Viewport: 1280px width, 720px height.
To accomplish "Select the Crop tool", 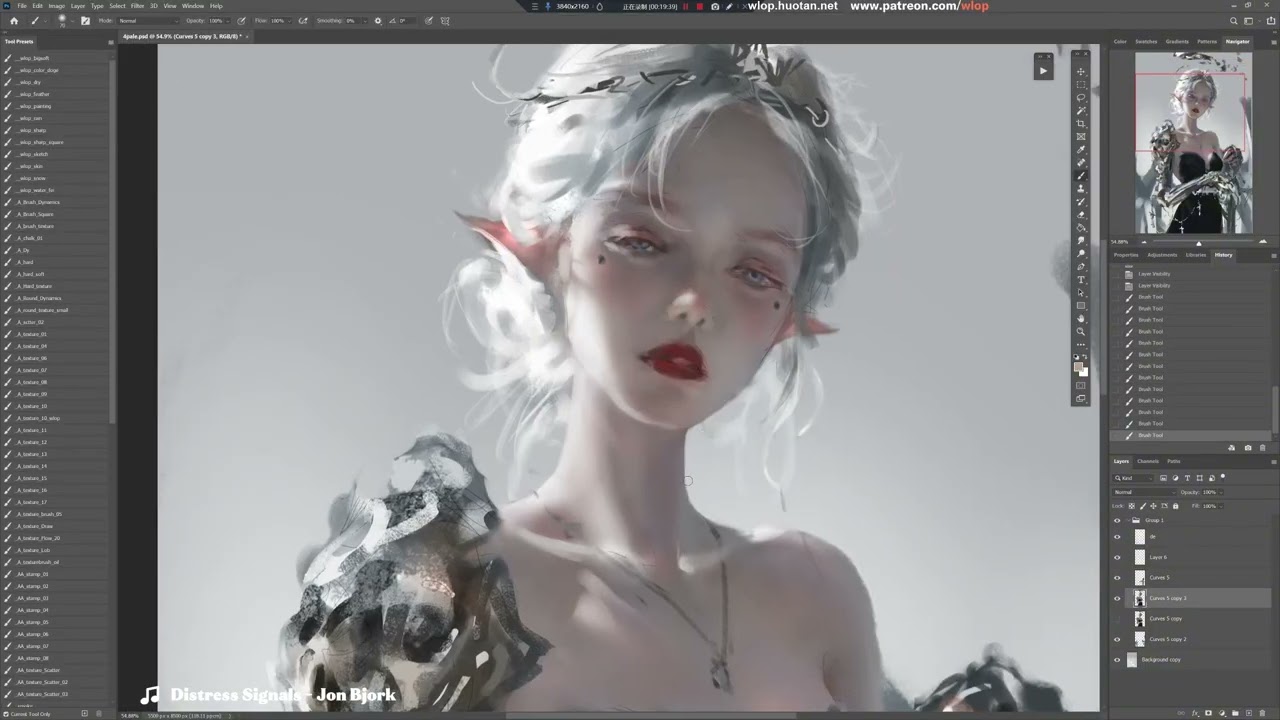I will click(1081, 124).
